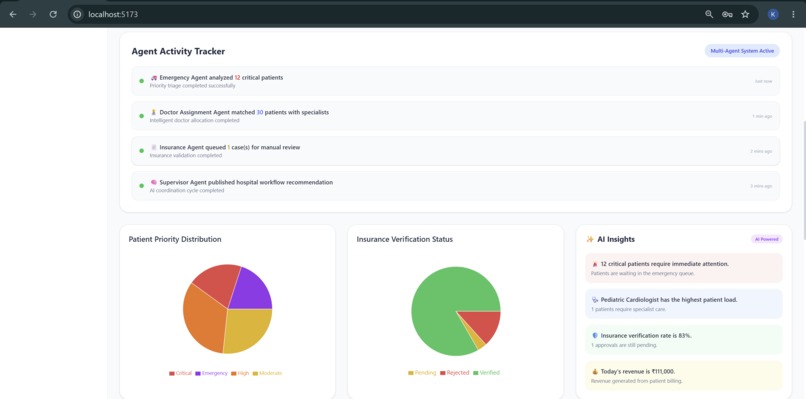The width and height of the screenshot is (806, 399).
Task: Click the siren icon on critical patients insight
Action: pyautogui.click(x=595, y=264)
